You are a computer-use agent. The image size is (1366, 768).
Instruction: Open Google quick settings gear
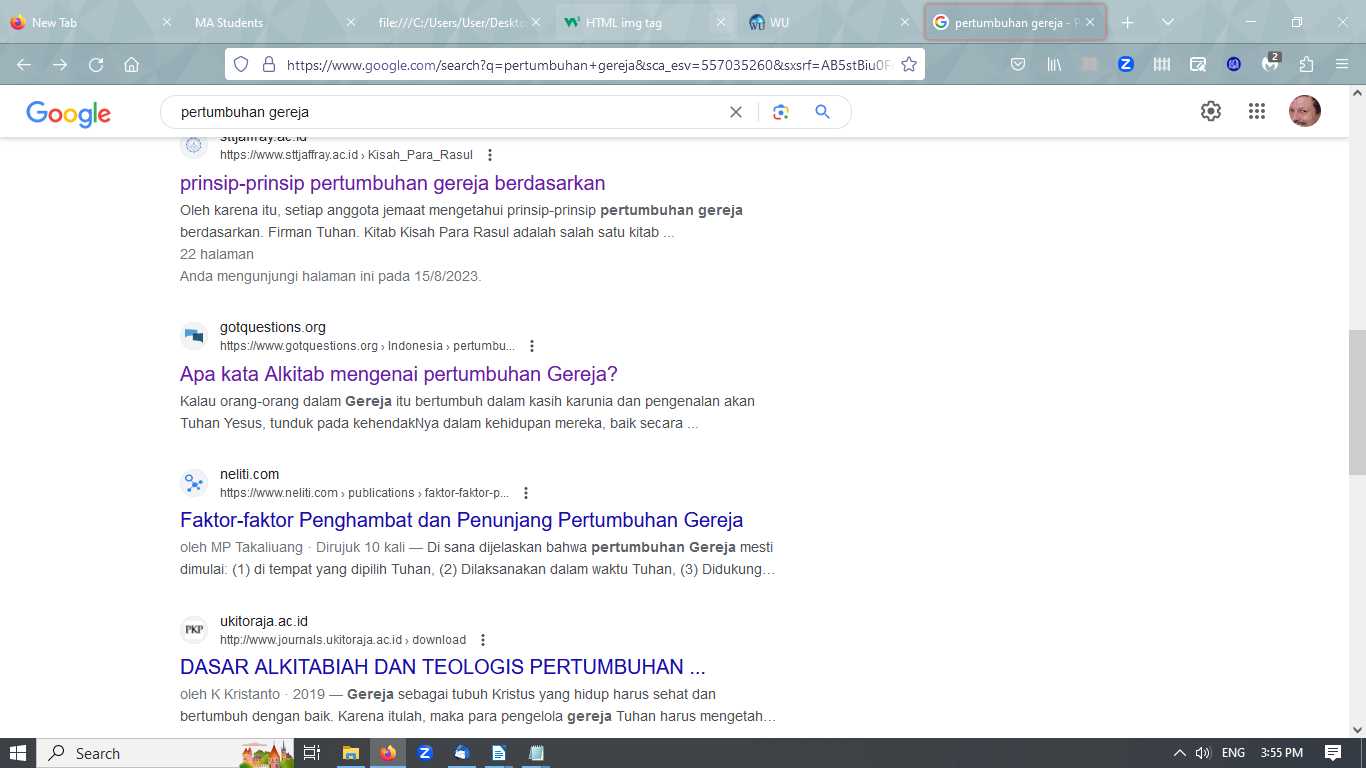[1211, 111]
